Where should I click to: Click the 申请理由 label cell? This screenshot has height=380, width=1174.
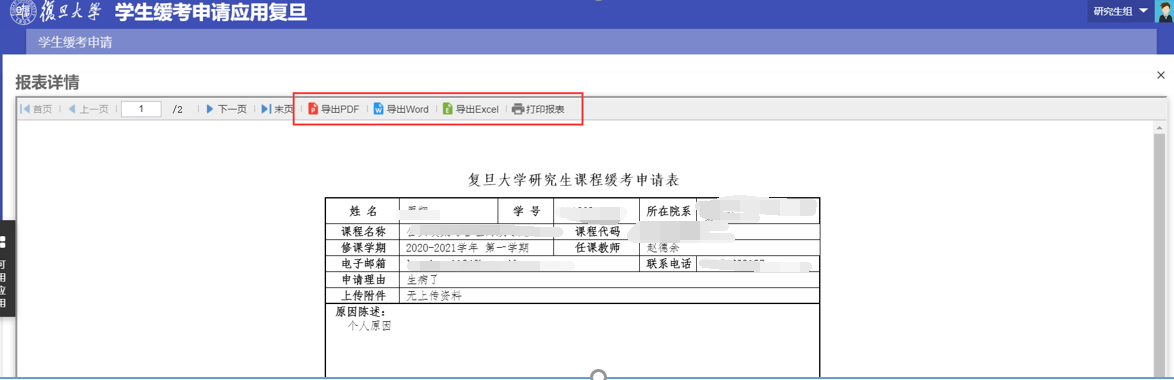(363, 280)
